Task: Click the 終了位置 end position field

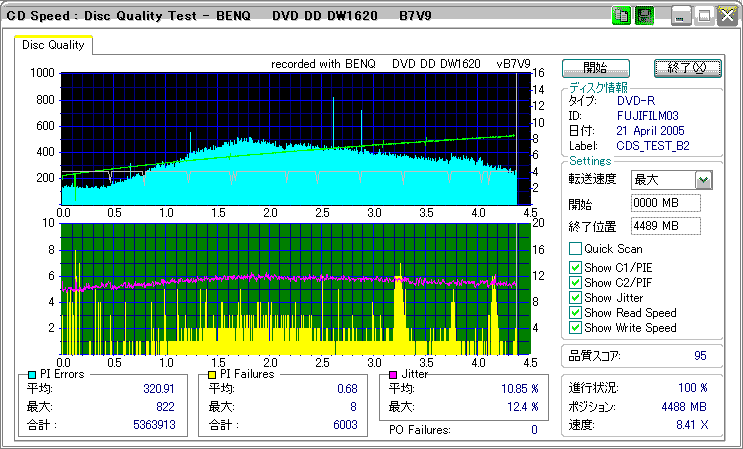Action: point(666,226)
